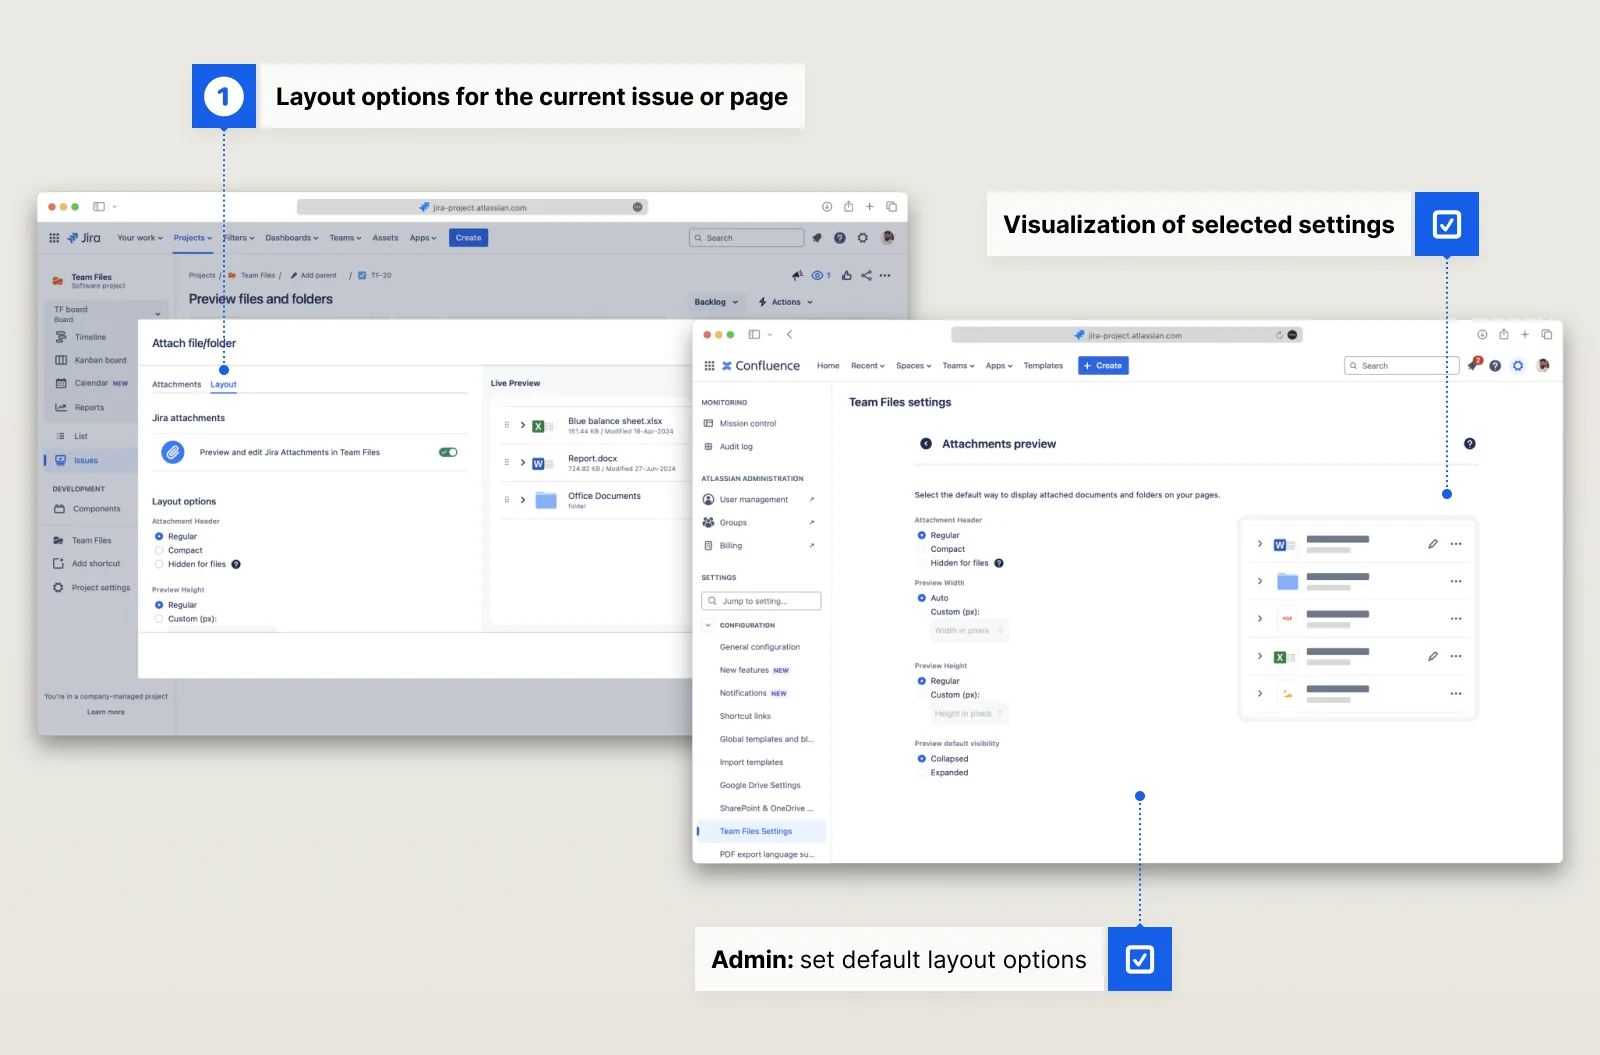Open Projects dropdown in Jira navigation
The height and width of the screenshot is (1055, 1600).
pos(193,238)
